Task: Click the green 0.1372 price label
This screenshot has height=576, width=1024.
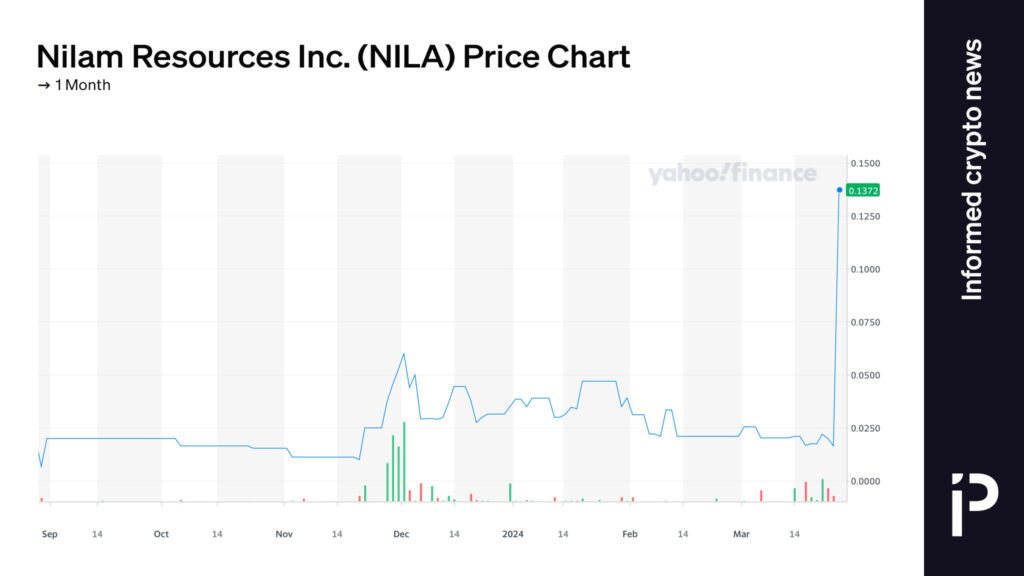Action: coord(863,191)
